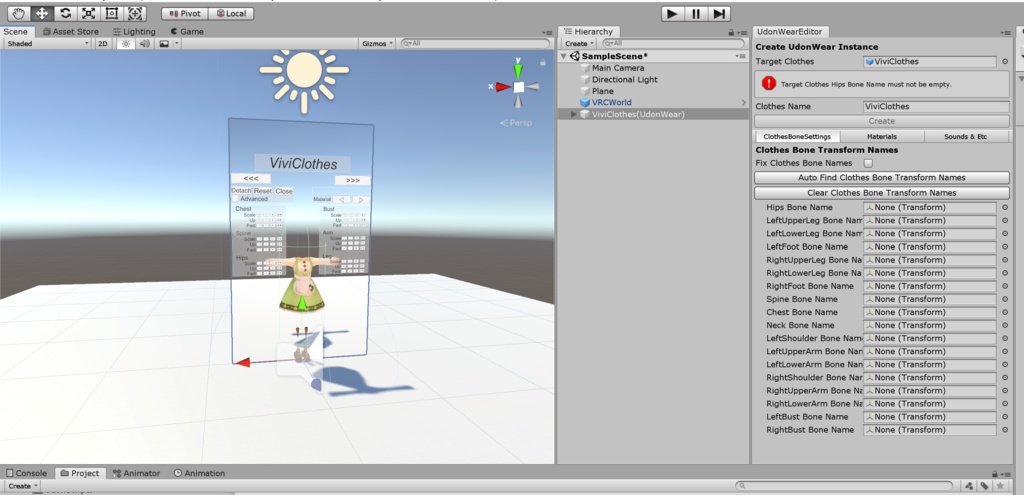Select Directional Light in Hierarchy

(624, 80)
